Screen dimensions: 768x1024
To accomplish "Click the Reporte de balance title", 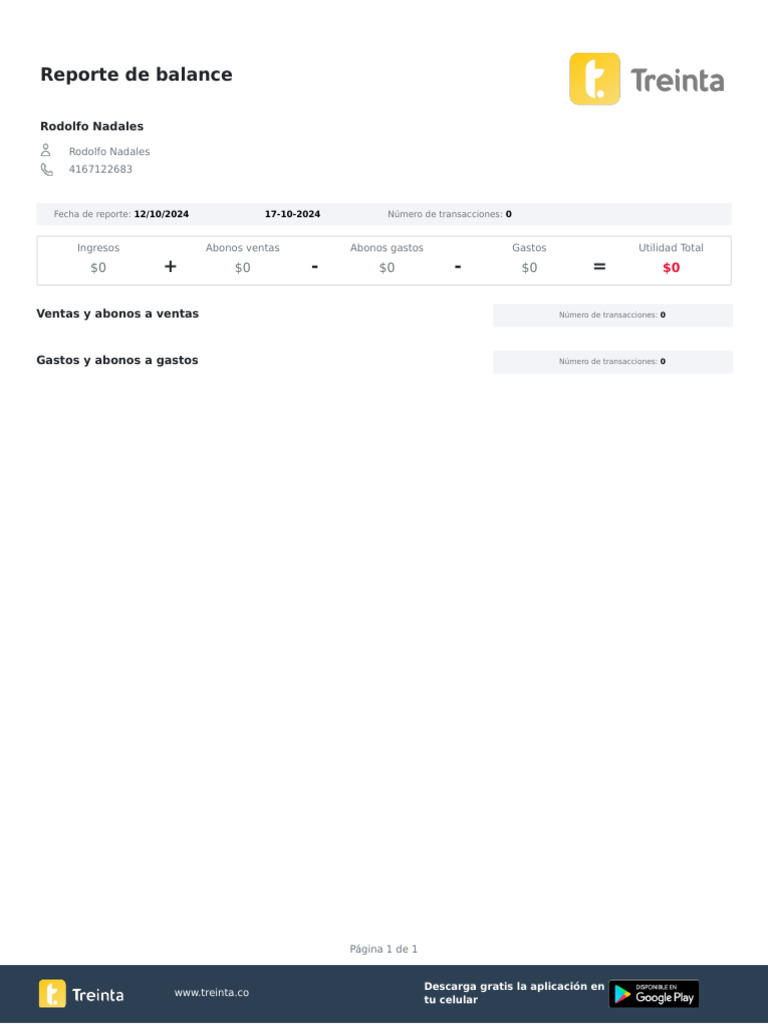I will coord(136,74).
